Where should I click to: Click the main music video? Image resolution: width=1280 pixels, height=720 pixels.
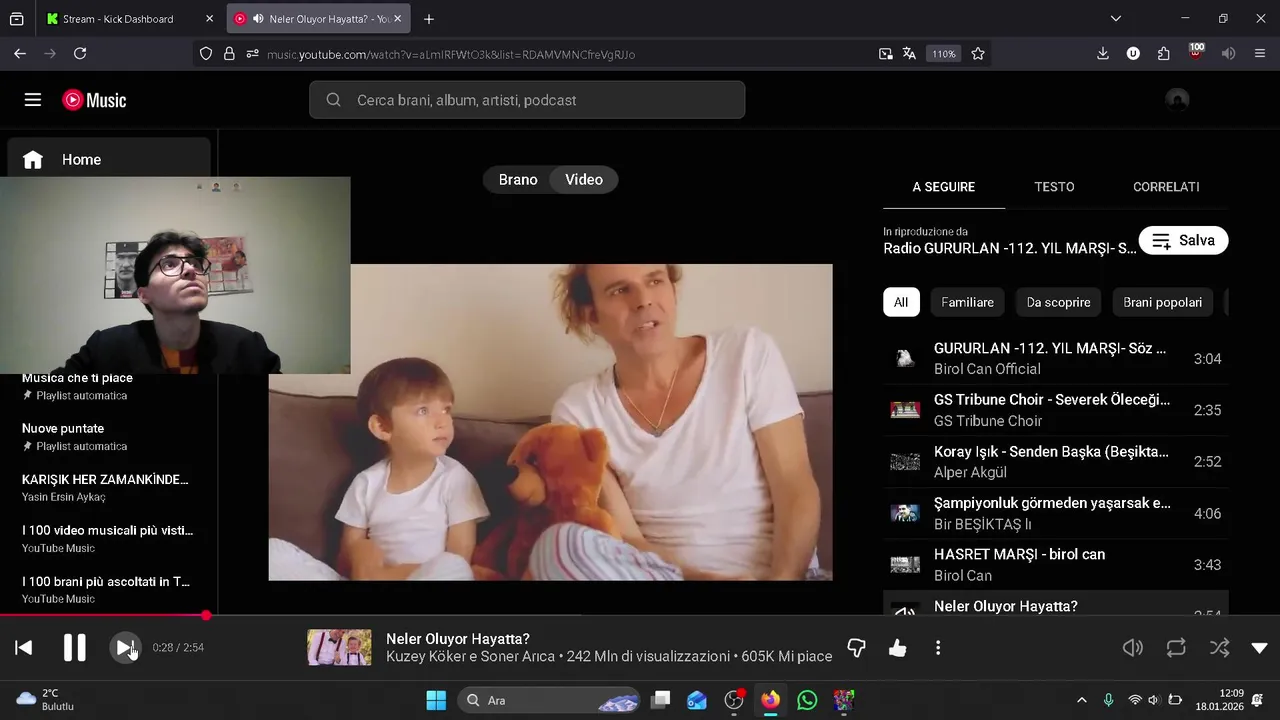click(550, 422)
